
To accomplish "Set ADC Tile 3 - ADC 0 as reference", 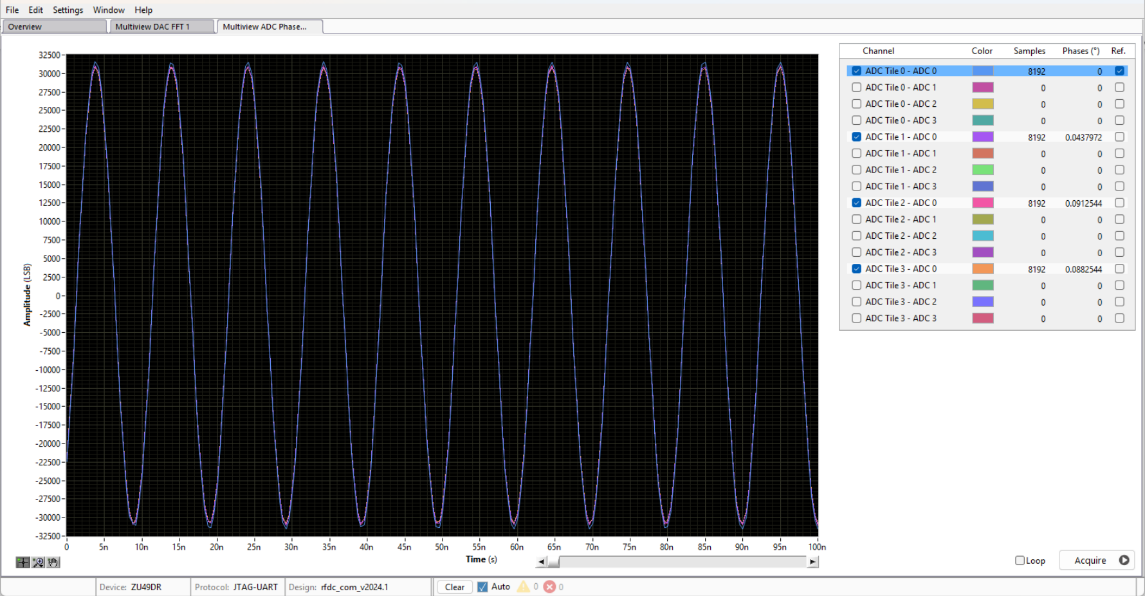I will [x=1119, y=269].
